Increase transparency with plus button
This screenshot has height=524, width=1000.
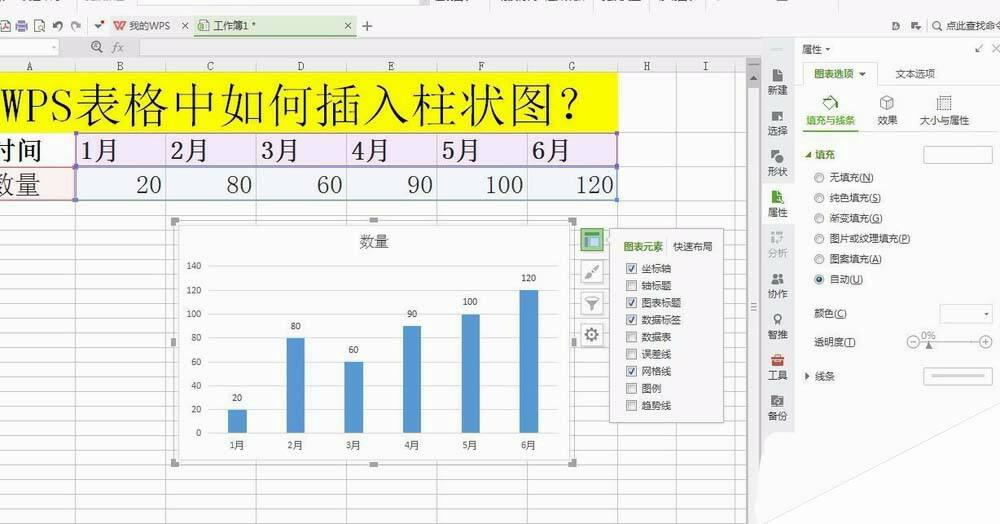985,342
